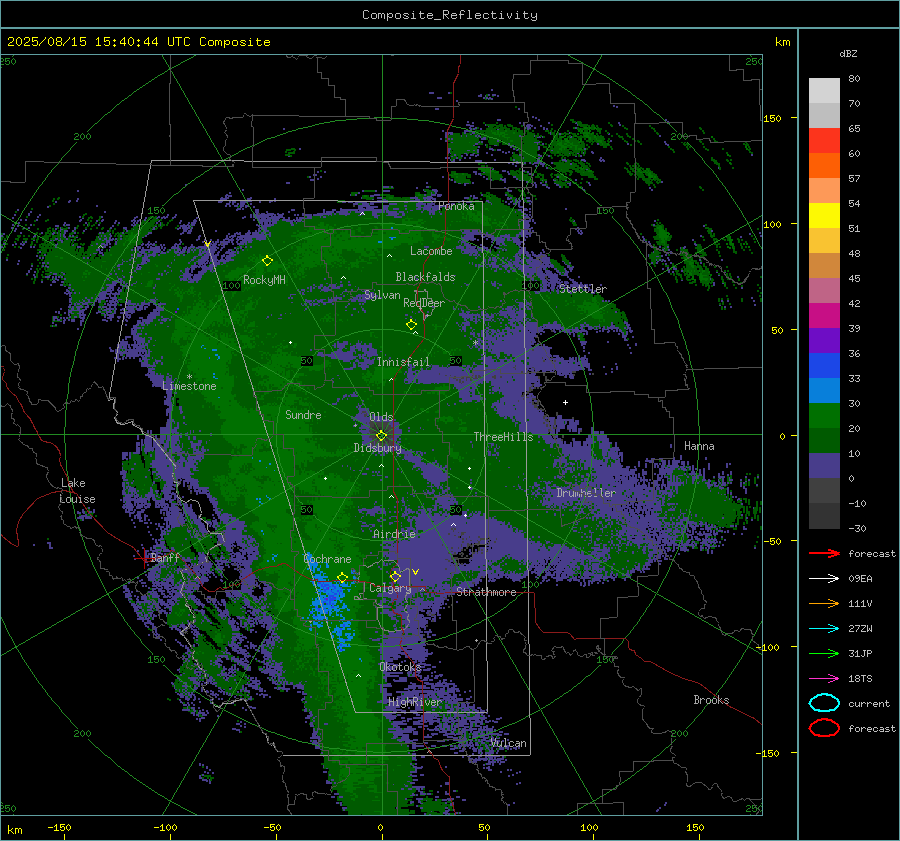Click the 80 dBZ light gray swatch
The height and width of the screenshot is (841, 900).
[x=824, y=90]
